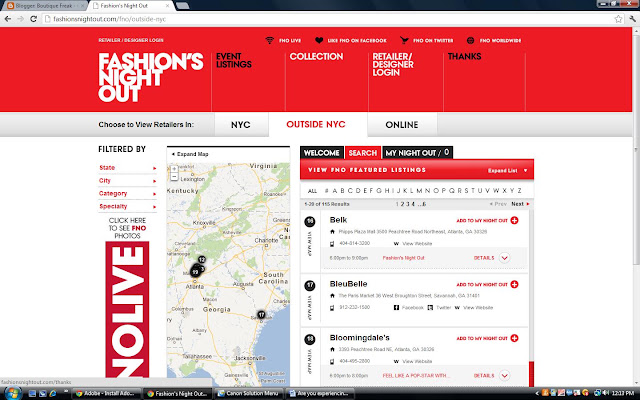Click View Map beside Belk
Viewport: 640px width, 400px height.
(309, 244)
